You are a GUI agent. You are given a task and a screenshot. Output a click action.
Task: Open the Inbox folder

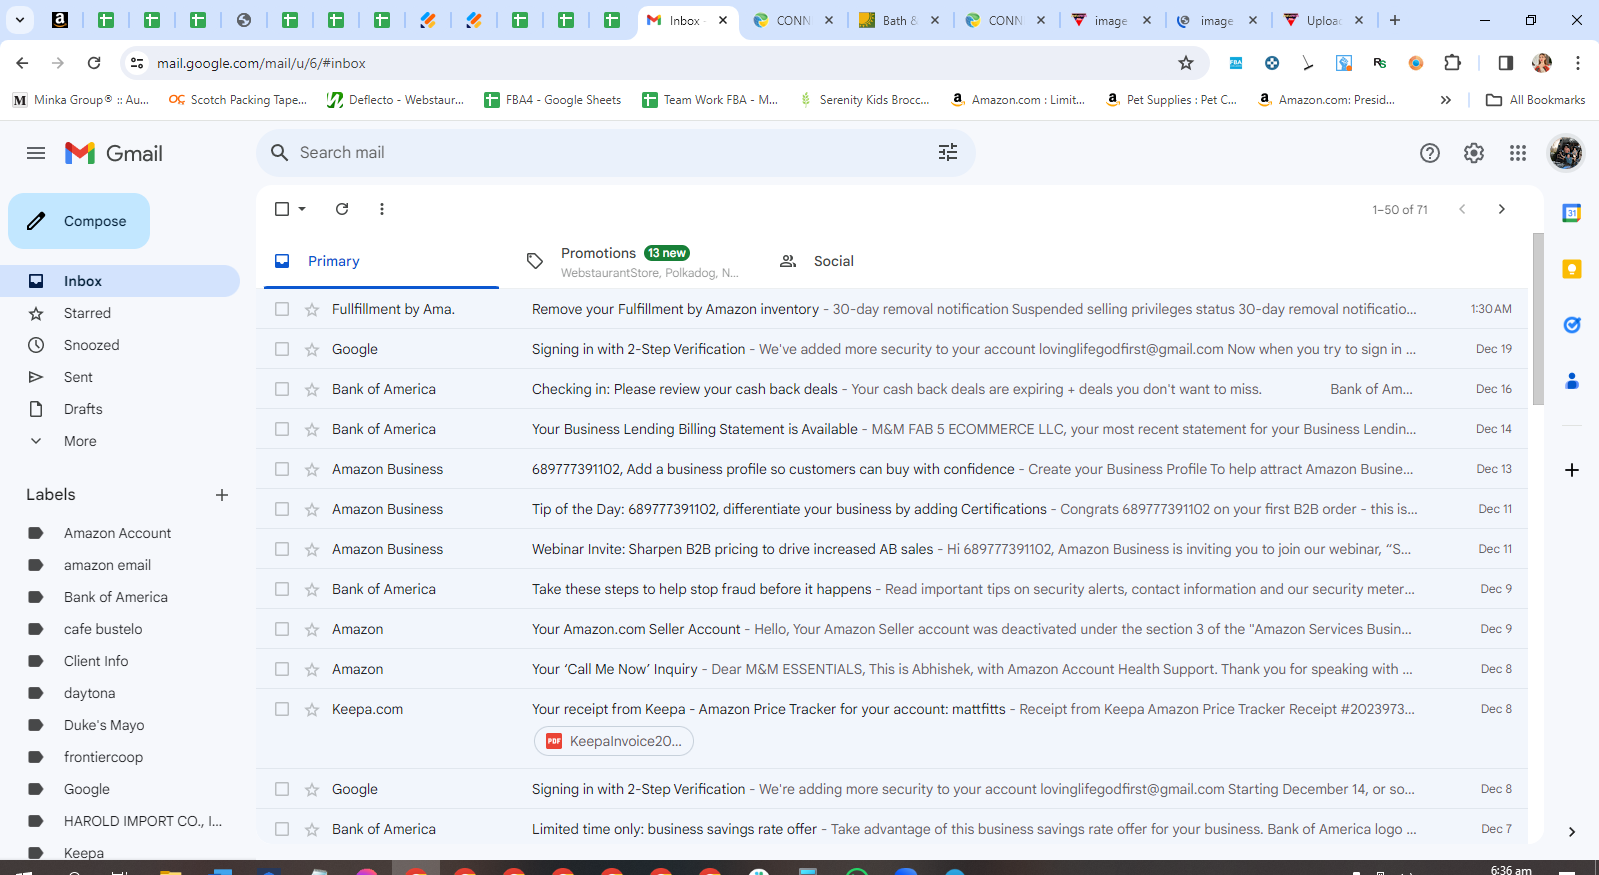[x=120, y=281]
